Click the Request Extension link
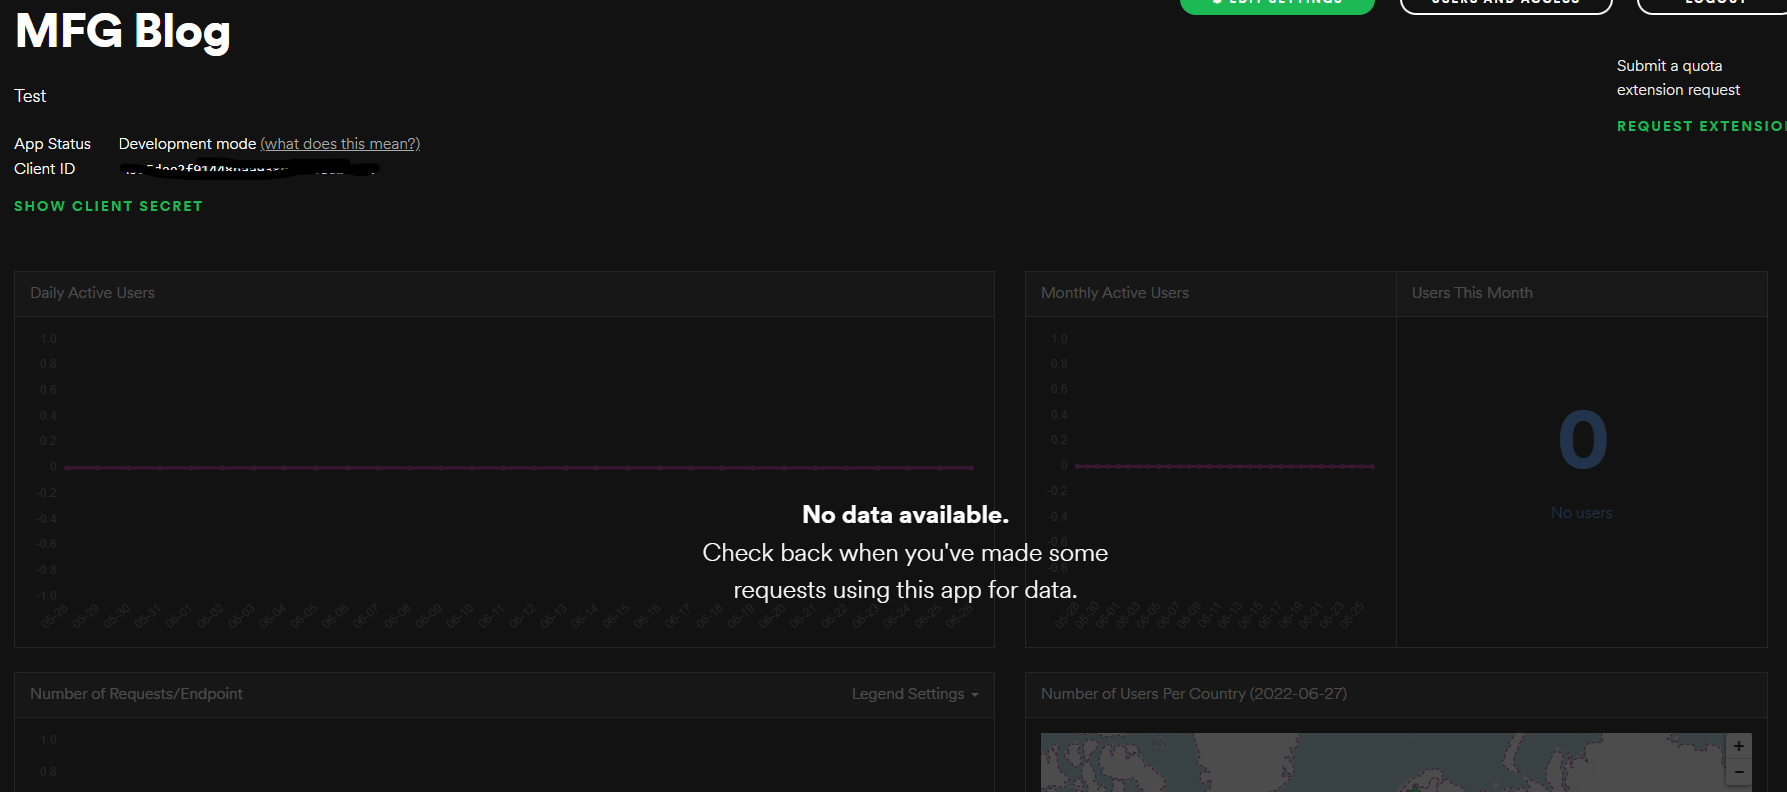Viewport: 1787px width, 792px height. [x=1701, y=126]
